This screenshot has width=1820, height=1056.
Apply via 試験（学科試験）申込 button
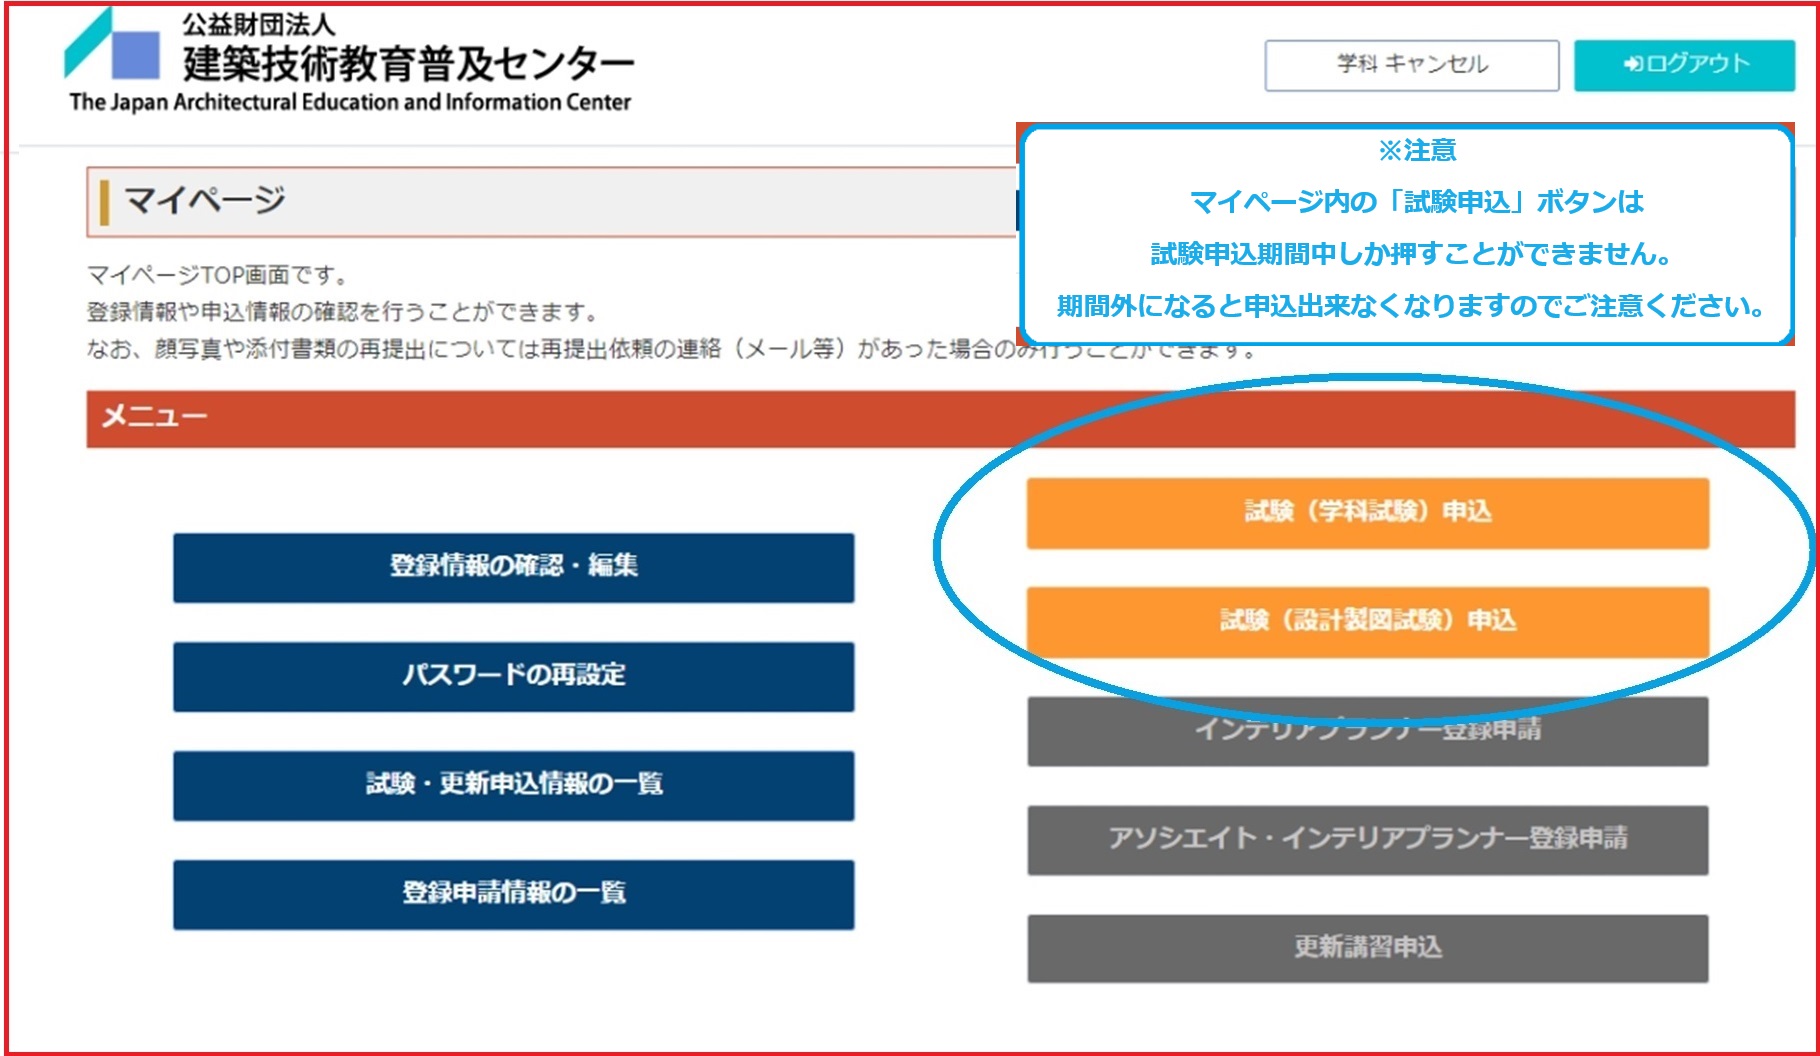coord(1367,513)
